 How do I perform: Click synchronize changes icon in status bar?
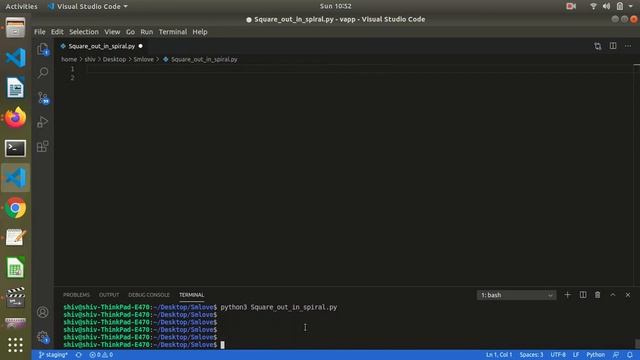click(x=78, y=355)
